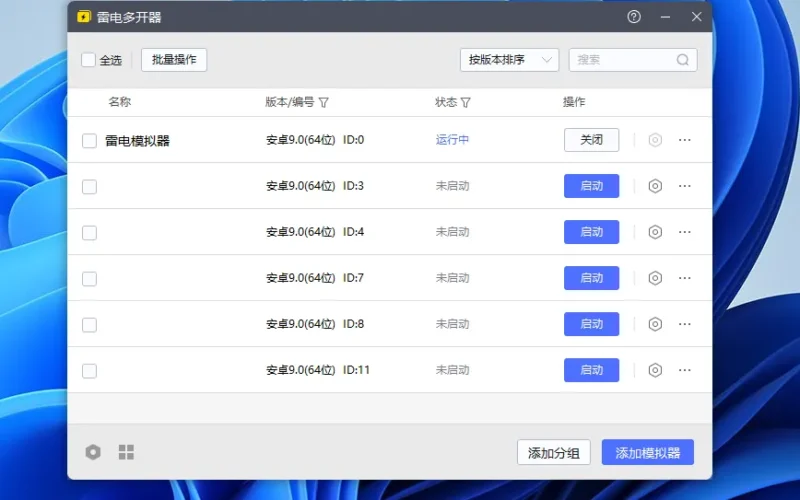The image size is (800, 500).
Task: Open more options menu for ID:7 row
Action: pos(685,278)
